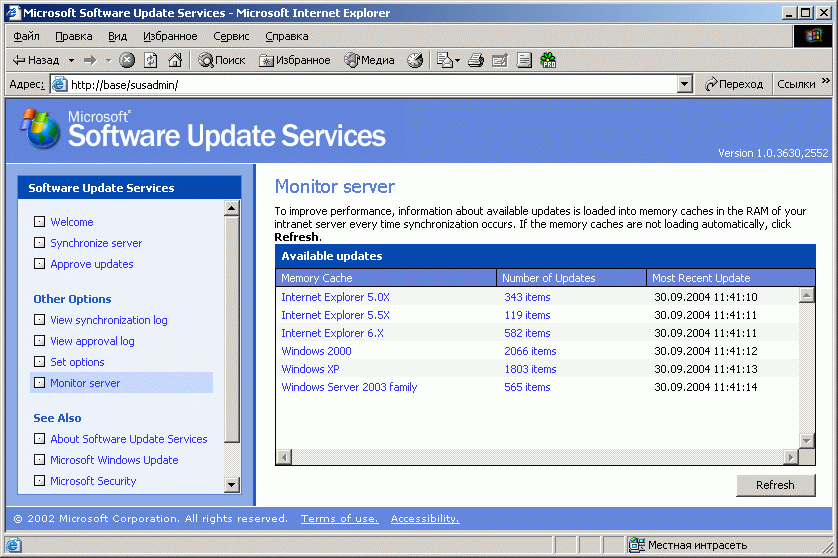Open Approve updates link
Viewport: 838px width, 558px height.
coord(92,264)
